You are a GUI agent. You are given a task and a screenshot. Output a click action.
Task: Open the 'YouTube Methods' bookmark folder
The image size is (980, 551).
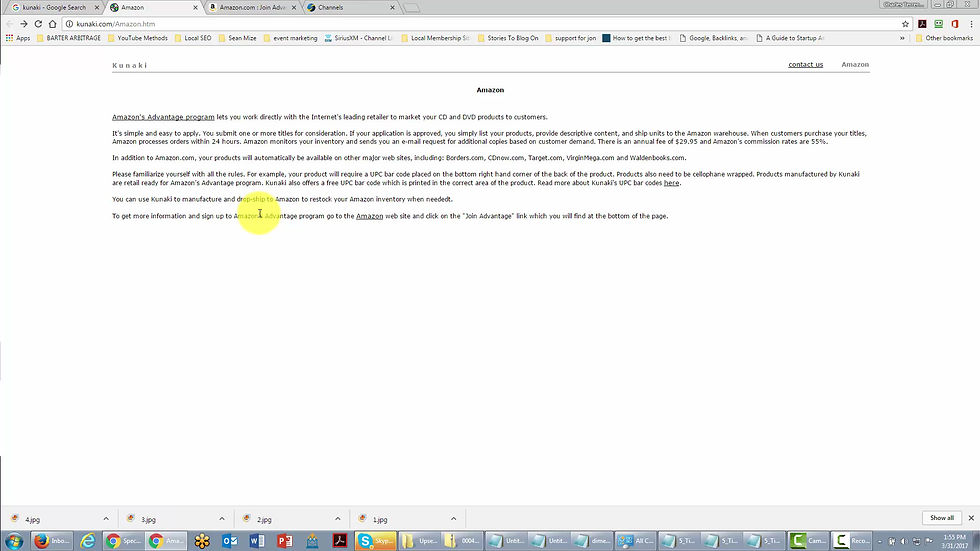[x=138, y=38]
